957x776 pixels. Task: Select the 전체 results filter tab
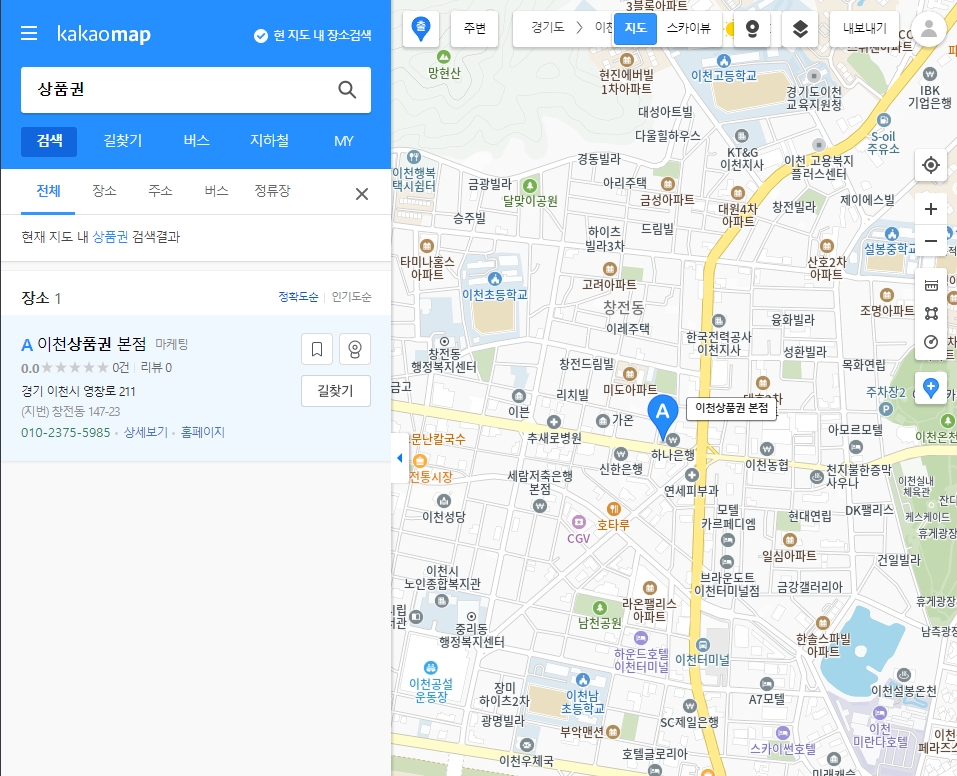(48, 191)
